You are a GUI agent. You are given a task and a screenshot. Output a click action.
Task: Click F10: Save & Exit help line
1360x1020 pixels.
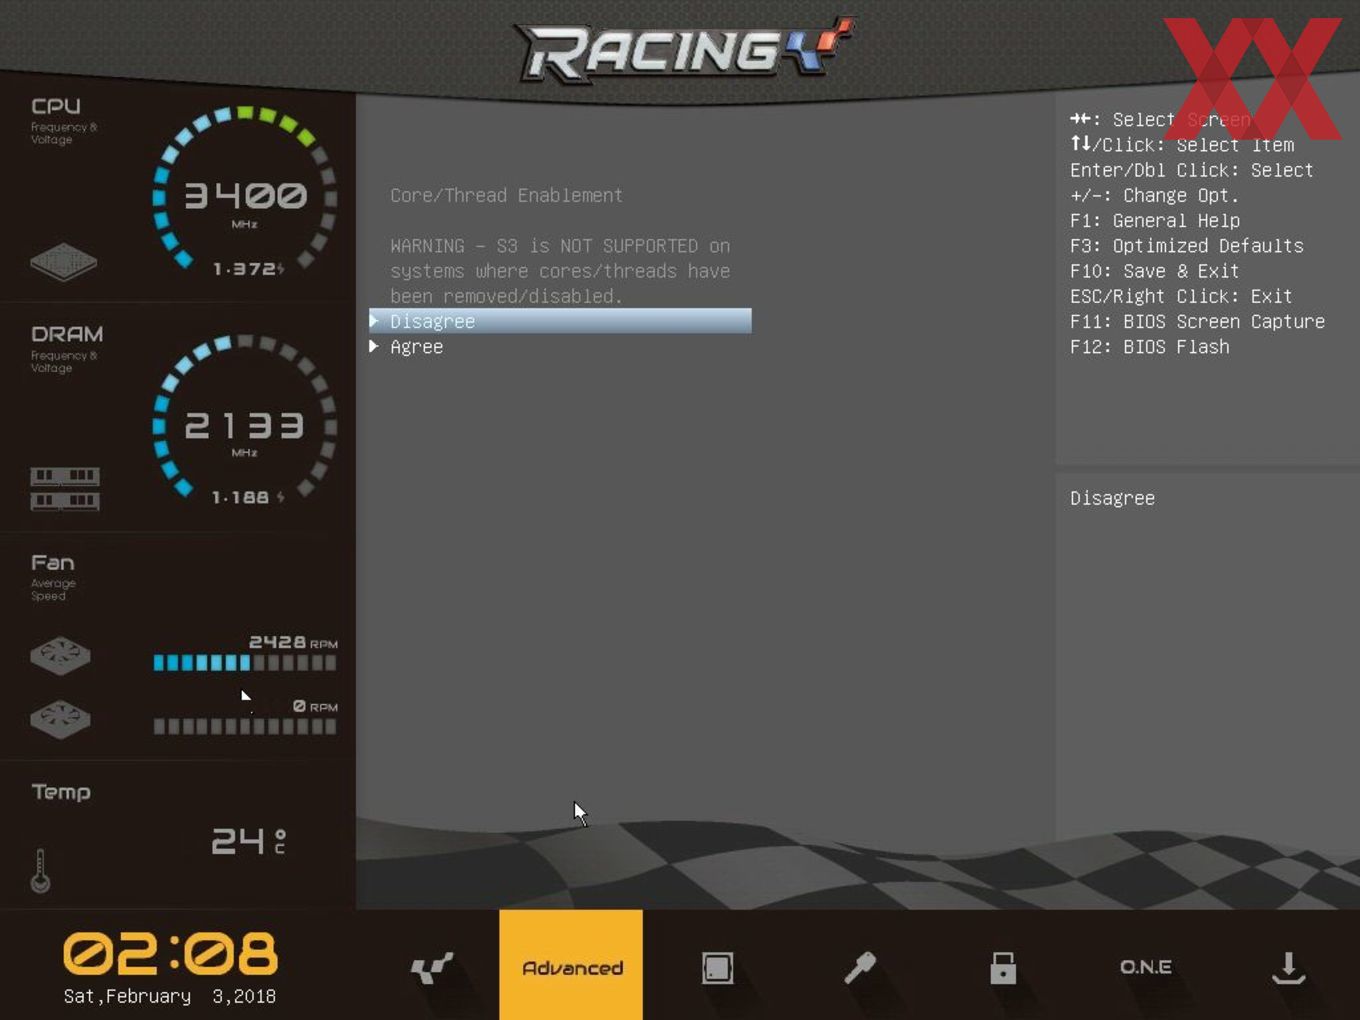(1154, 271)
